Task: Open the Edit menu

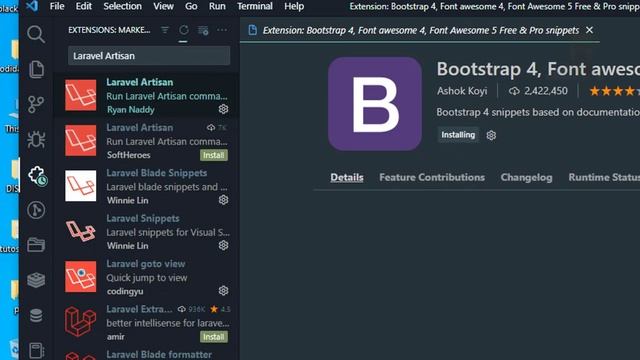Action: (83, 6)
